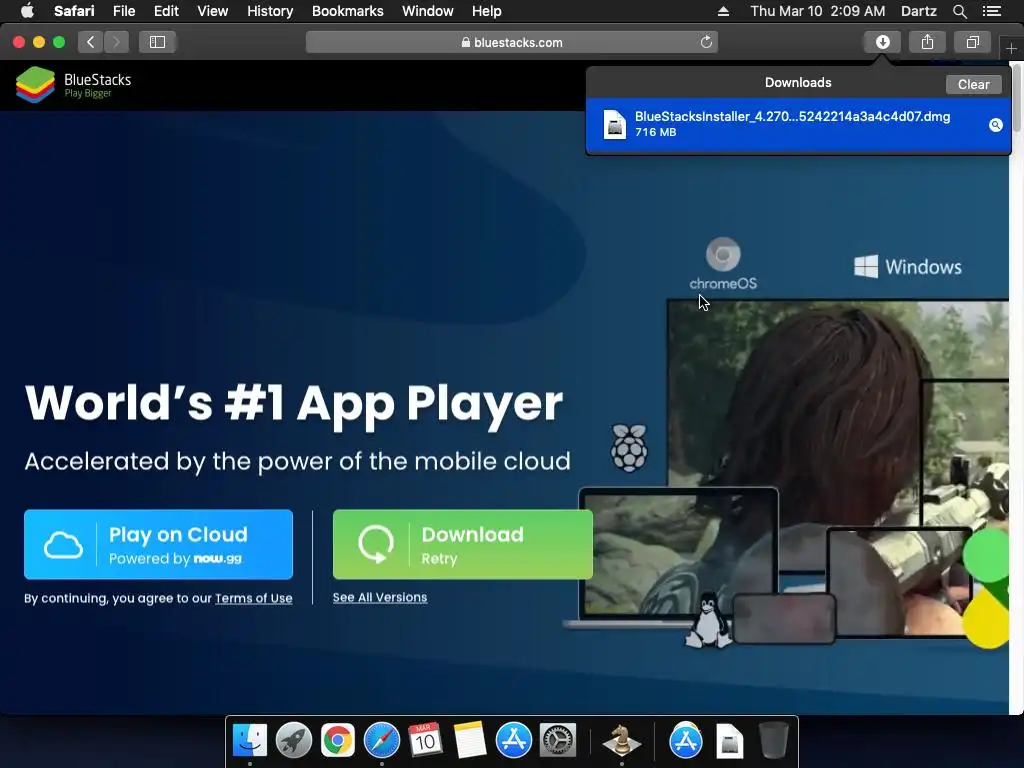Go back with Safari back arrow

(91, 42)
